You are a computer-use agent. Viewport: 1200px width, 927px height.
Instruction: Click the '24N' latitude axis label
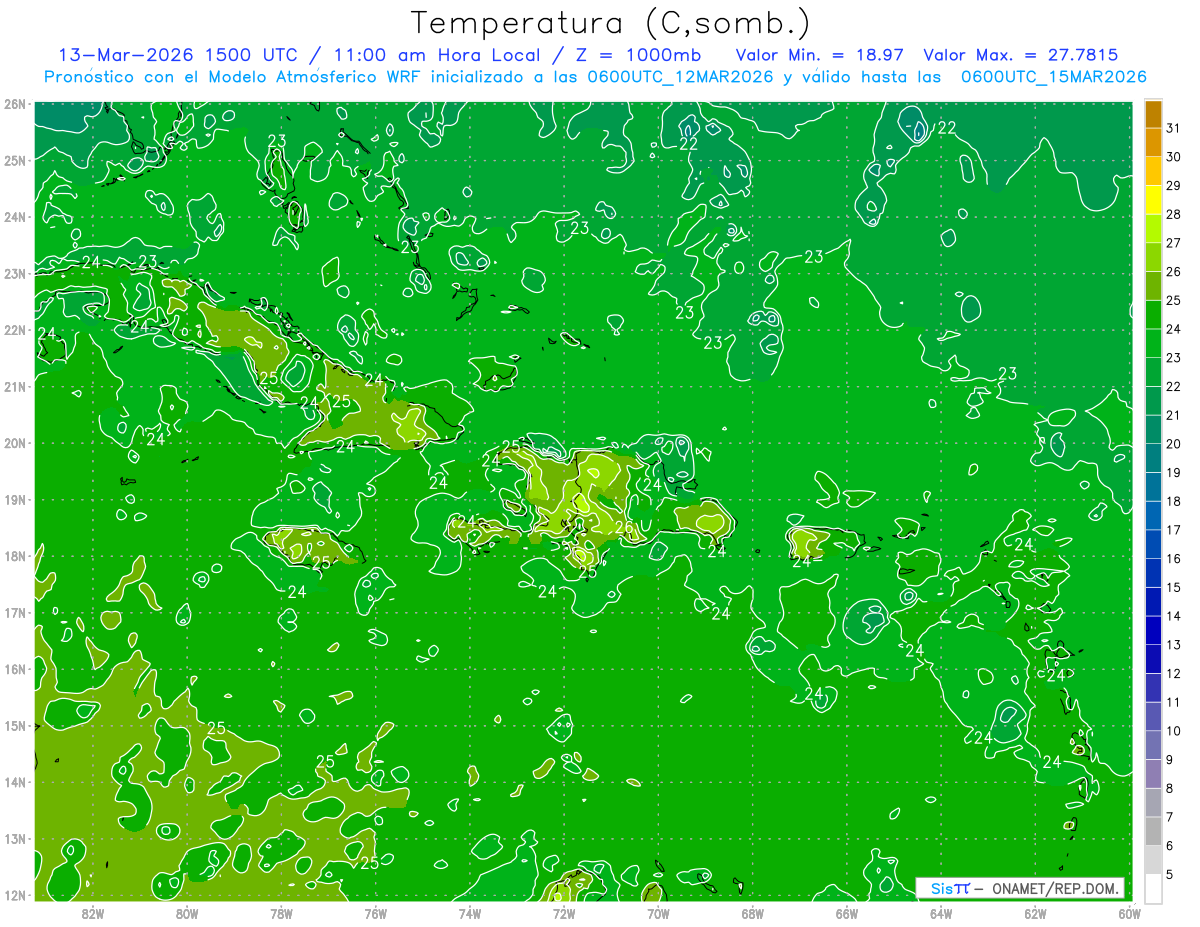click(x=14, y=217)
